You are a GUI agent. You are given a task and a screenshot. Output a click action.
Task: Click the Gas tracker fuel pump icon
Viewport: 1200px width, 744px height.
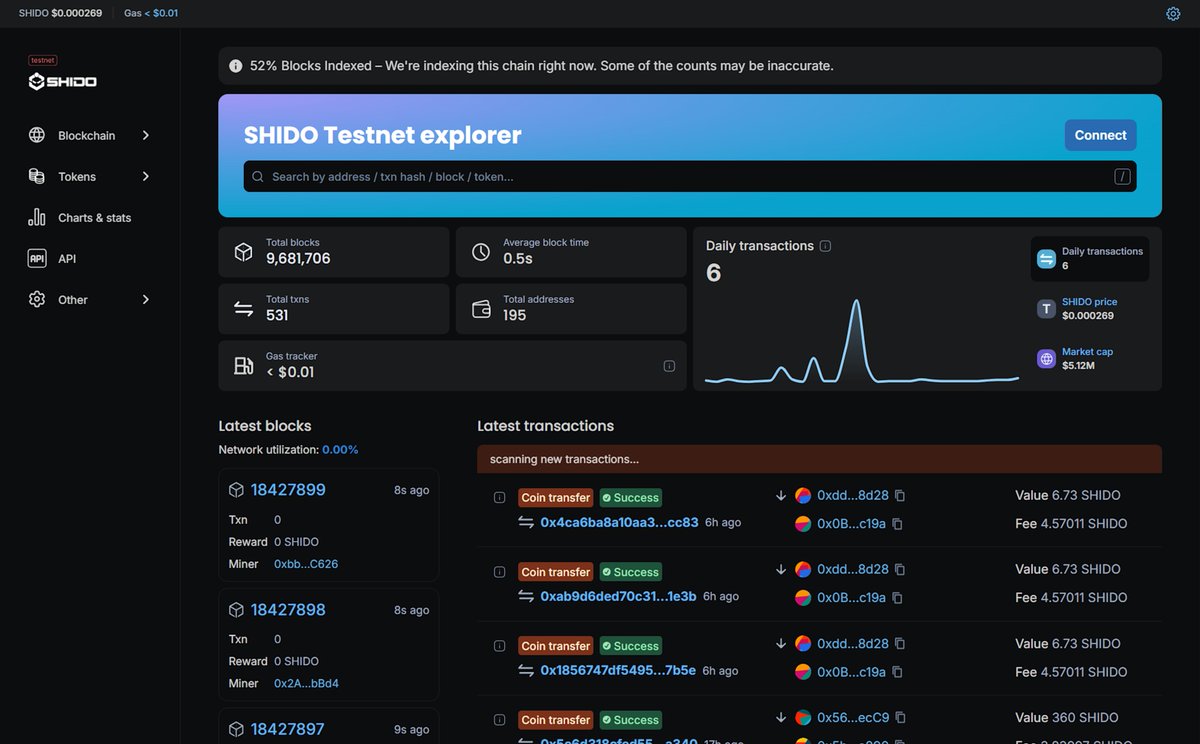click(244, 365)
